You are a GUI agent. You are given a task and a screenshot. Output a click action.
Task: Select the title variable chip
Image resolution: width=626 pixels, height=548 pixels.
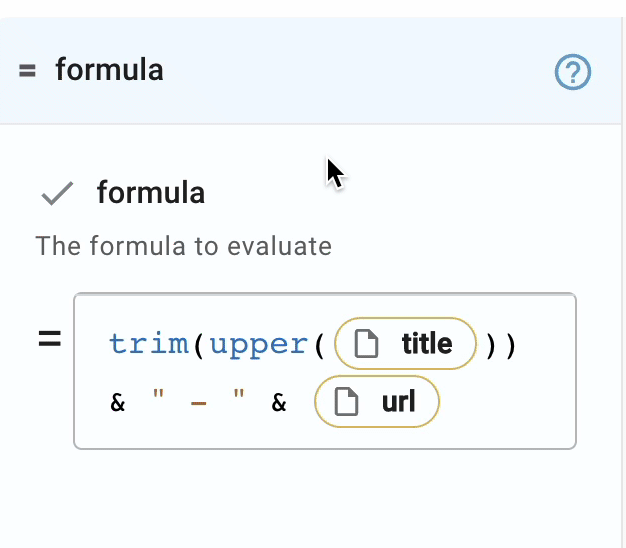point(405,343)
